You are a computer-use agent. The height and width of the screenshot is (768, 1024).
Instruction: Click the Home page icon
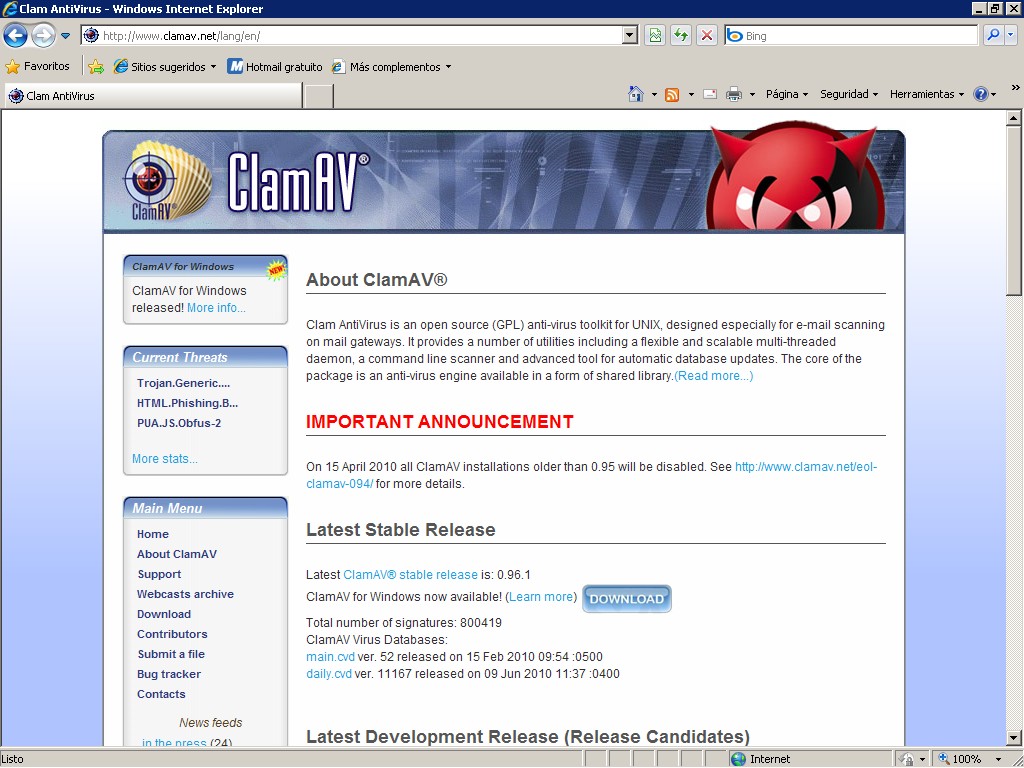click(635, 94)
